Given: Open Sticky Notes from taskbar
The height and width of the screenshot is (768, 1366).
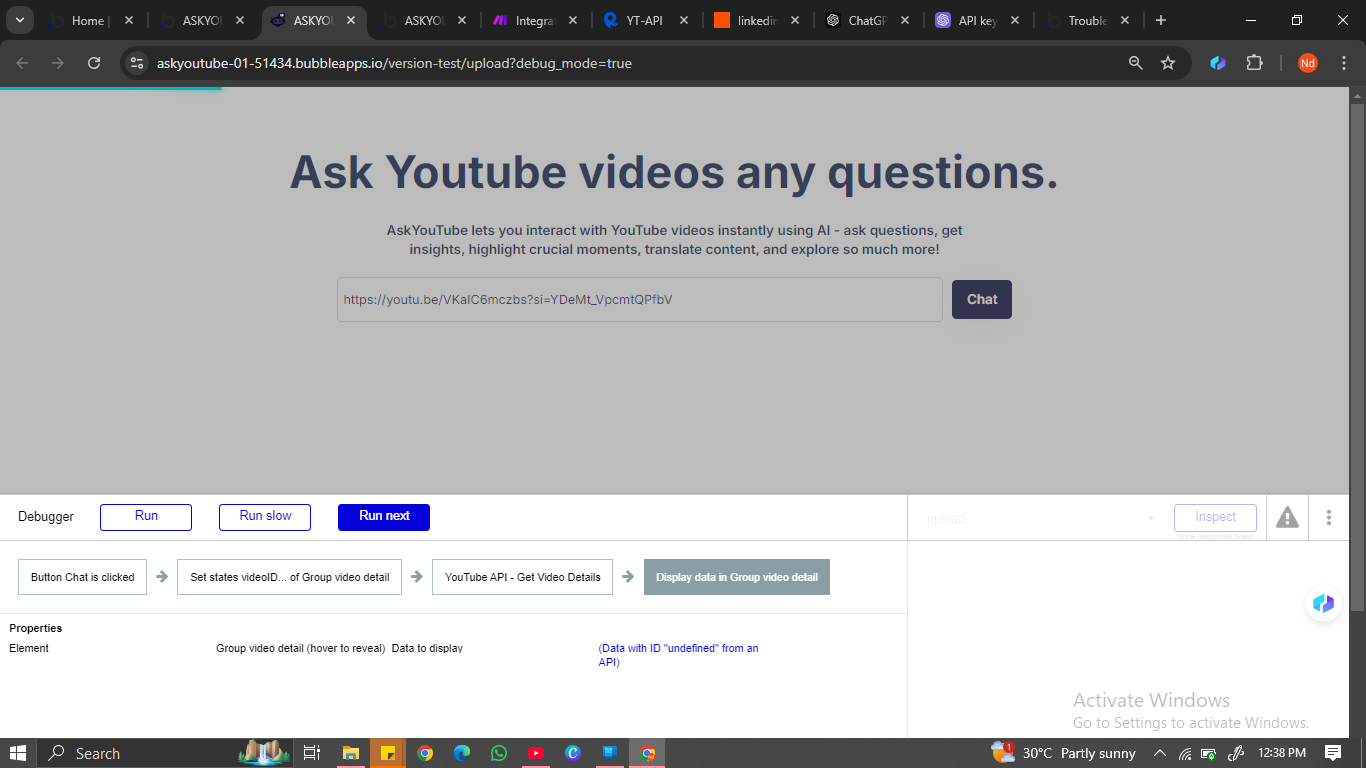Looking at the screenshot, I should point(386,753).
